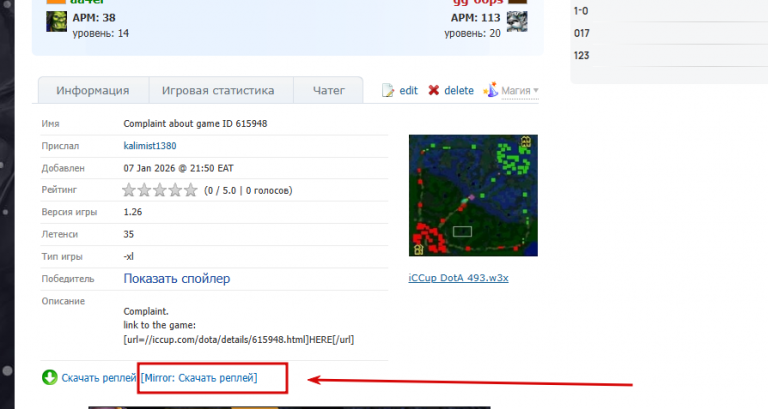Open the Информация tab
Screen dimensions: 768x409
coord(93,91)
